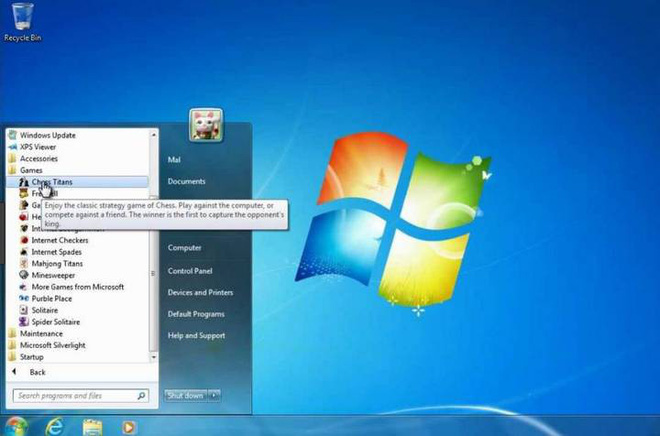Open Control Panel from Start menu
The height and width of the screenshot is (436, 660).
190,271
